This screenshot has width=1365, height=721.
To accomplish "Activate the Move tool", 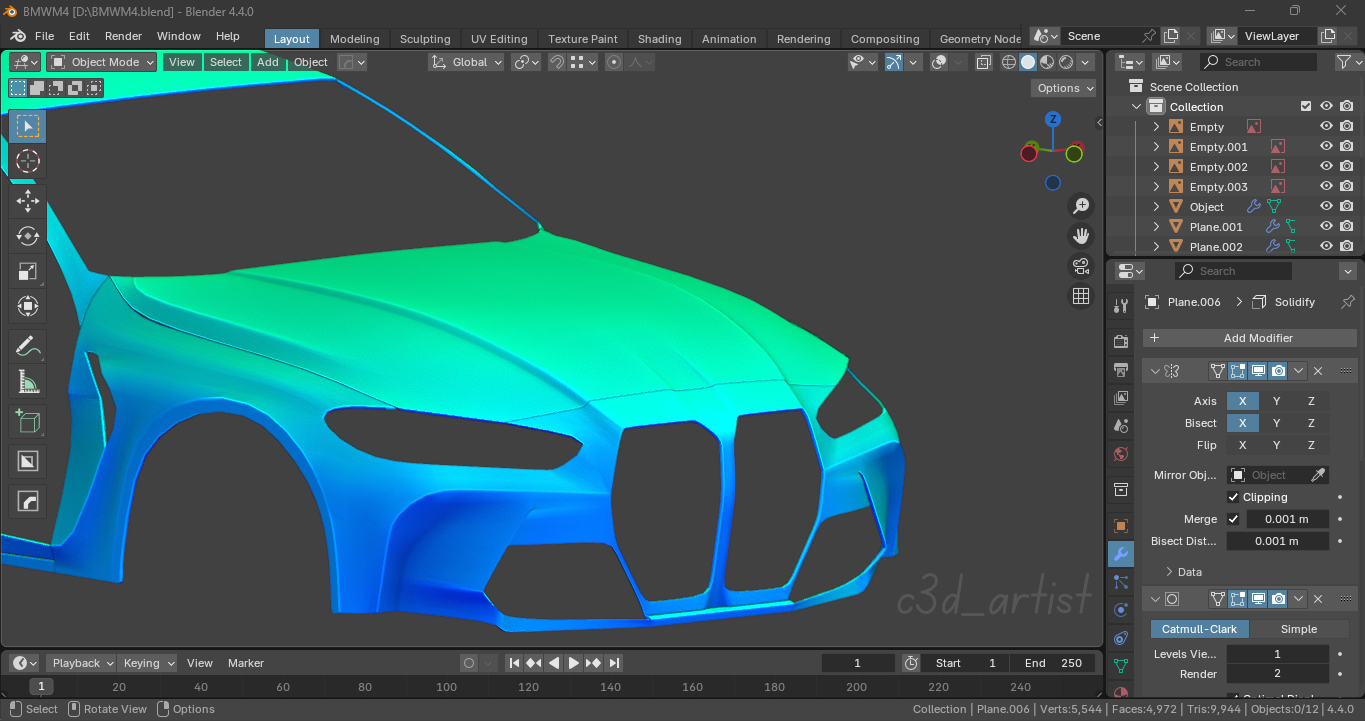I will 28,201.
